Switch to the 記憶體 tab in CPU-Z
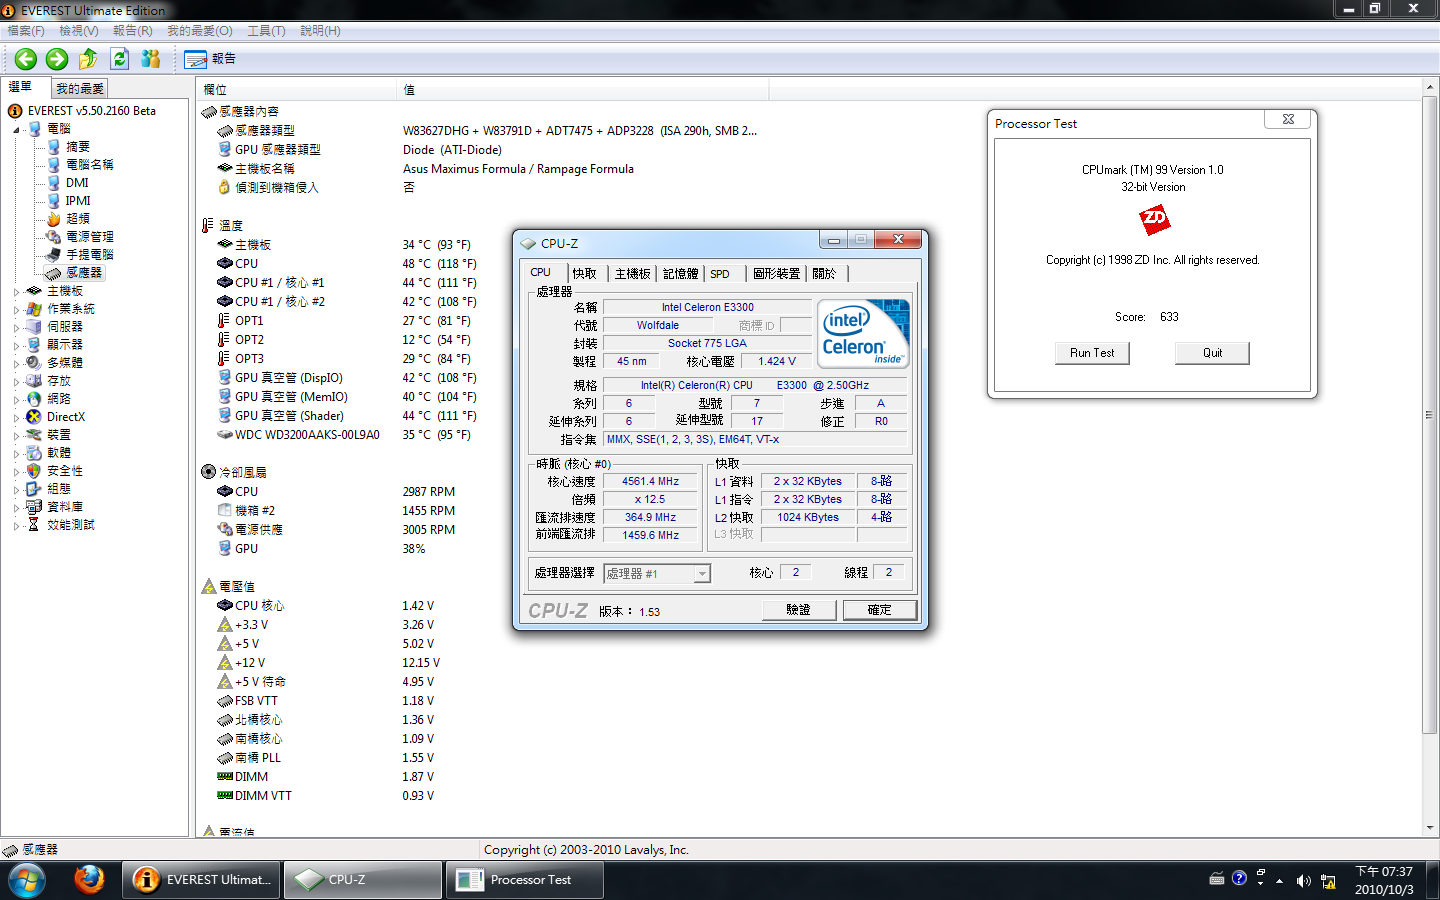Viewport: 1440px width, 900px height. 681,273
